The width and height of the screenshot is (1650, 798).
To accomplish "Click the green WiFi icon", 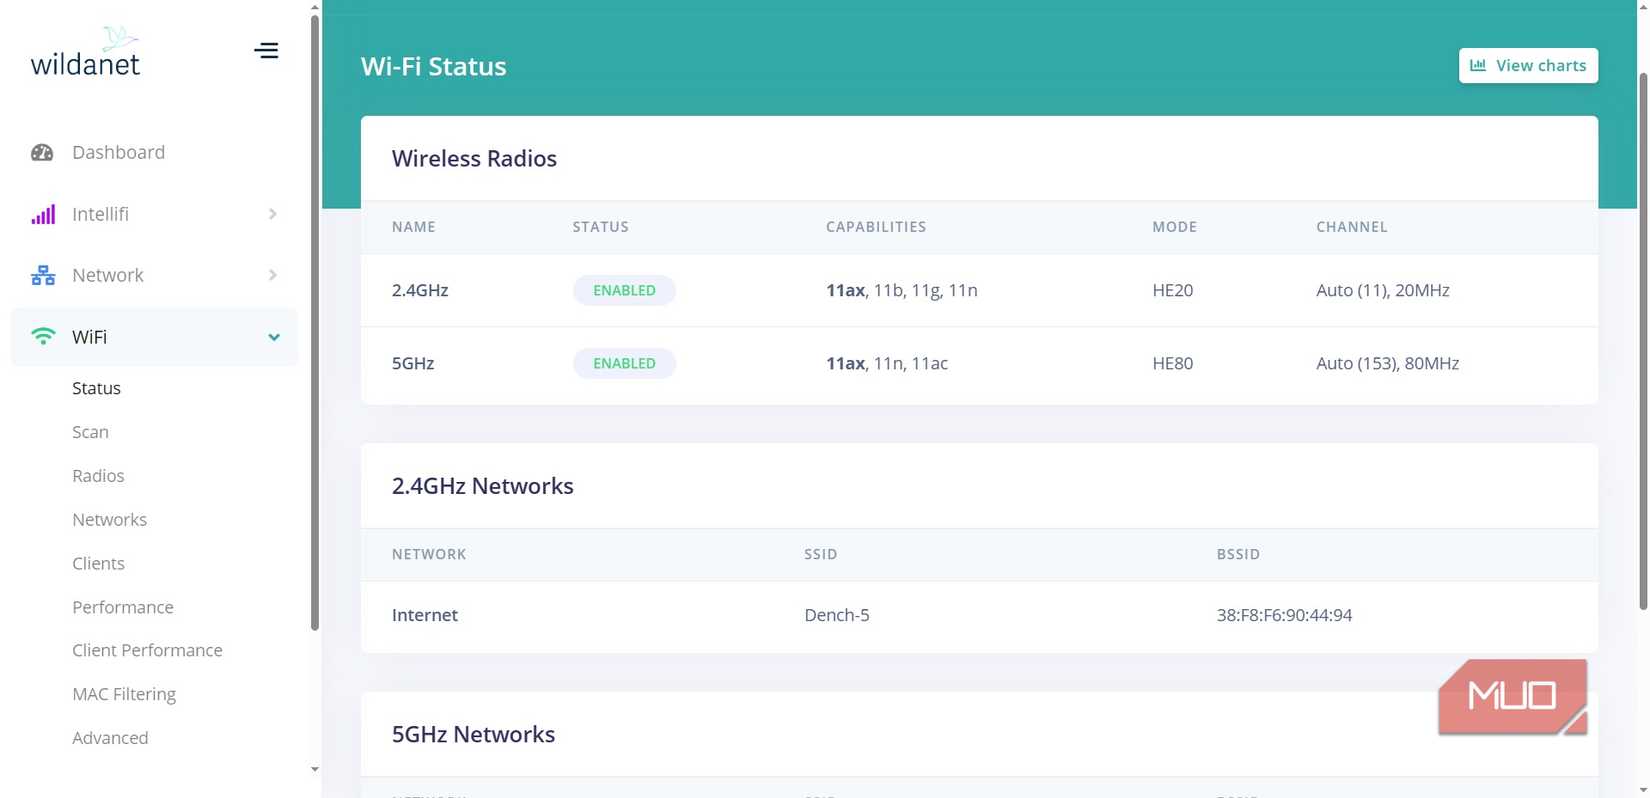I will point(43,337).
